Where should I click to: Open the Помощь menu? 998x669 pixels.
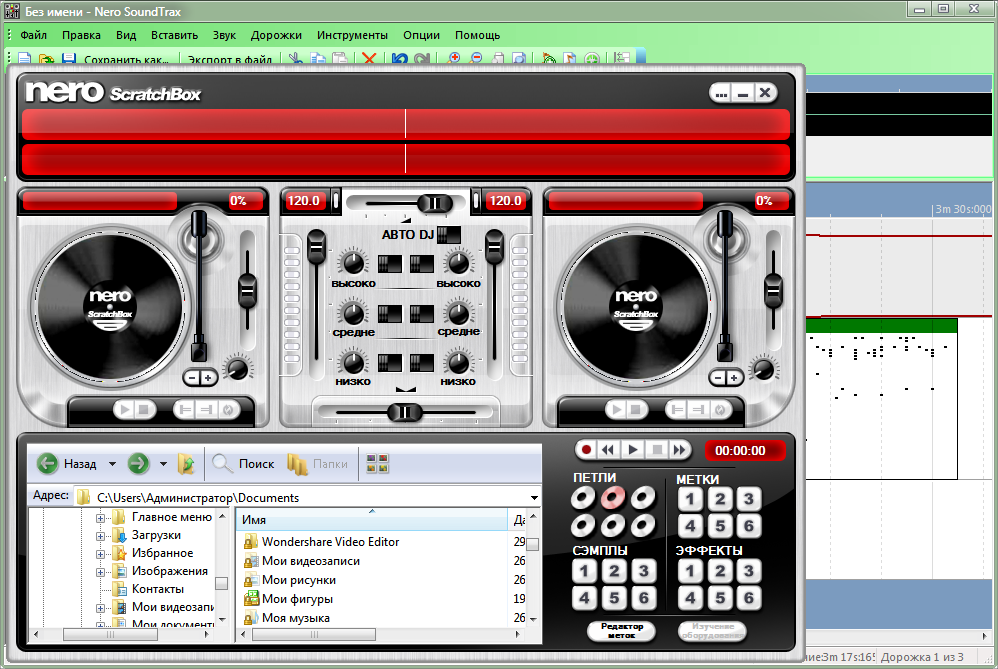[477, 35]
